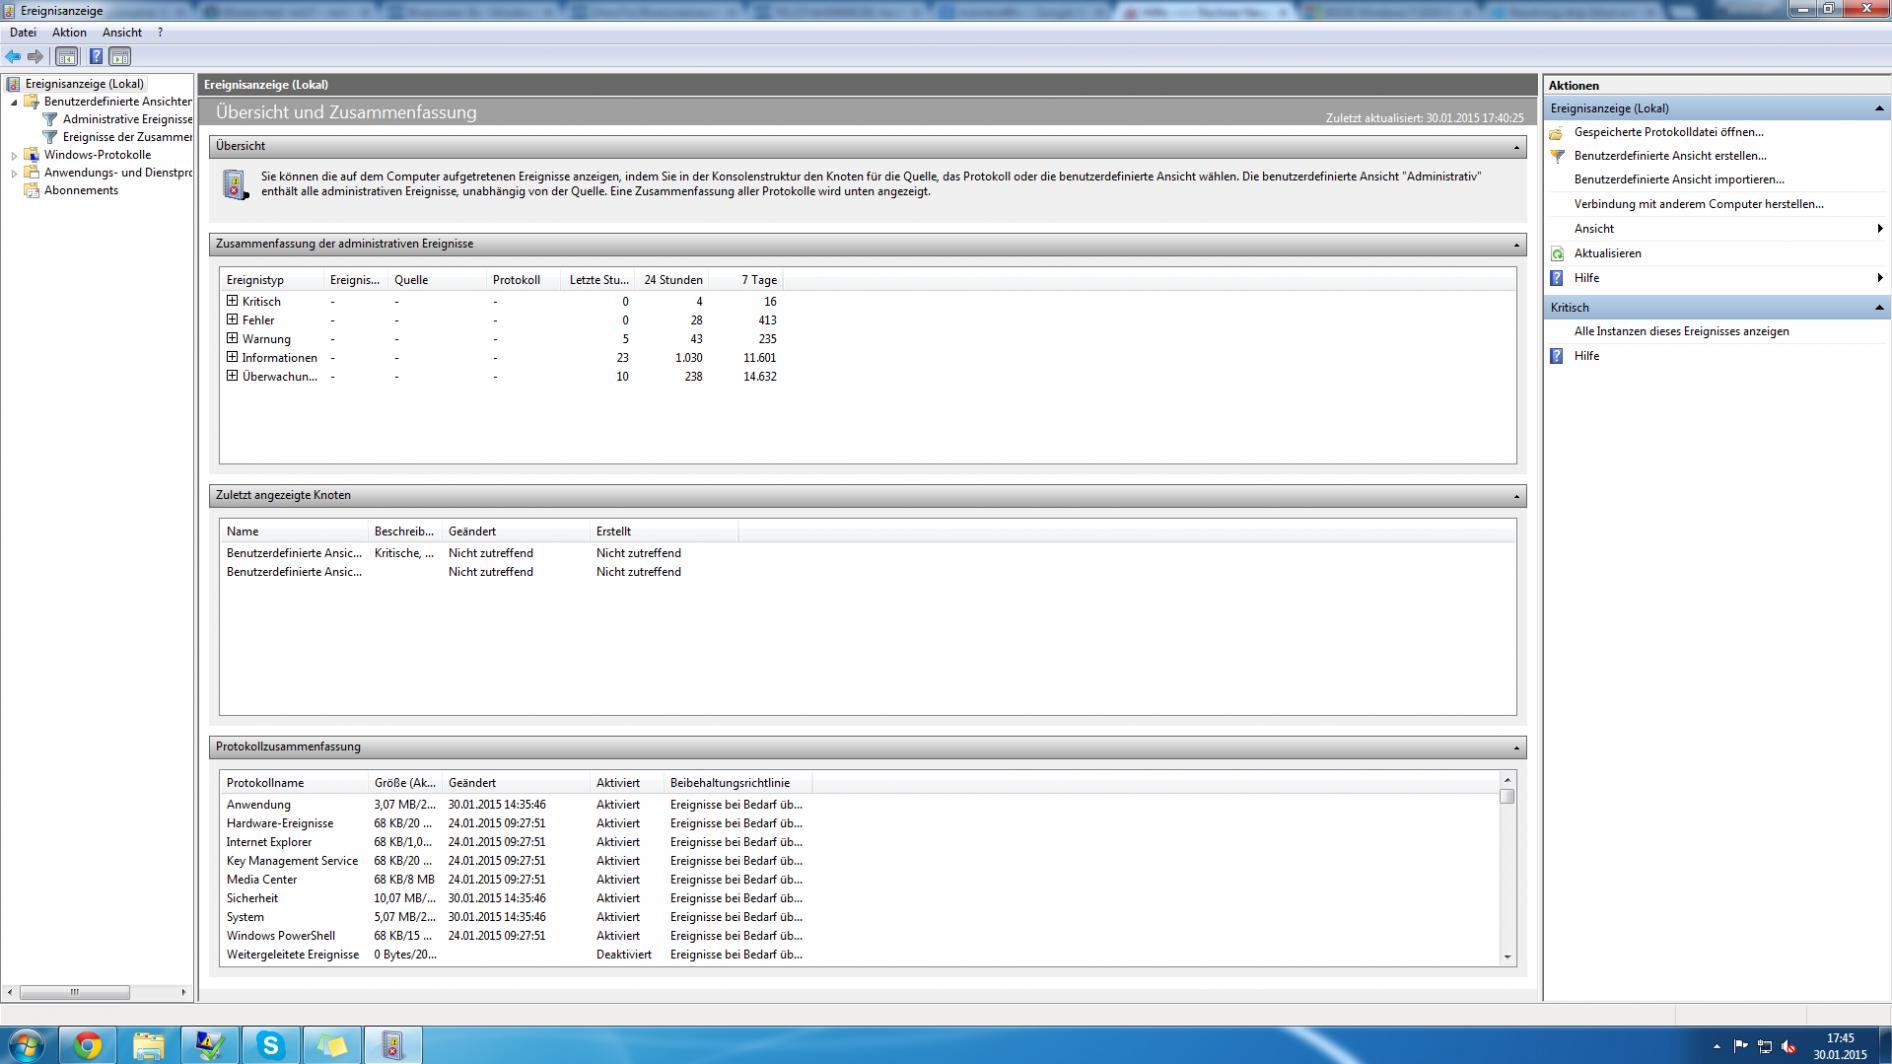
Task: Click the Action Center flag tray icon
Action: 1741,1046
